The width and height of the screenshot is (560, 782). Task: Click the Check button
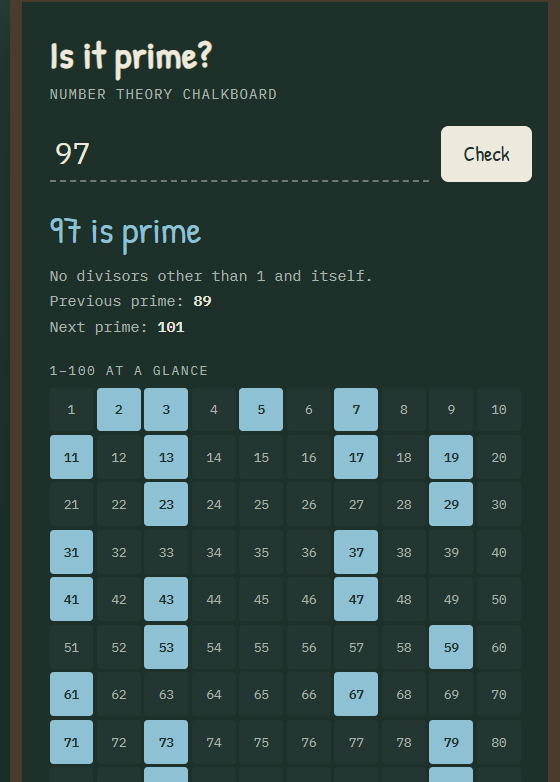tap(486, 154)
